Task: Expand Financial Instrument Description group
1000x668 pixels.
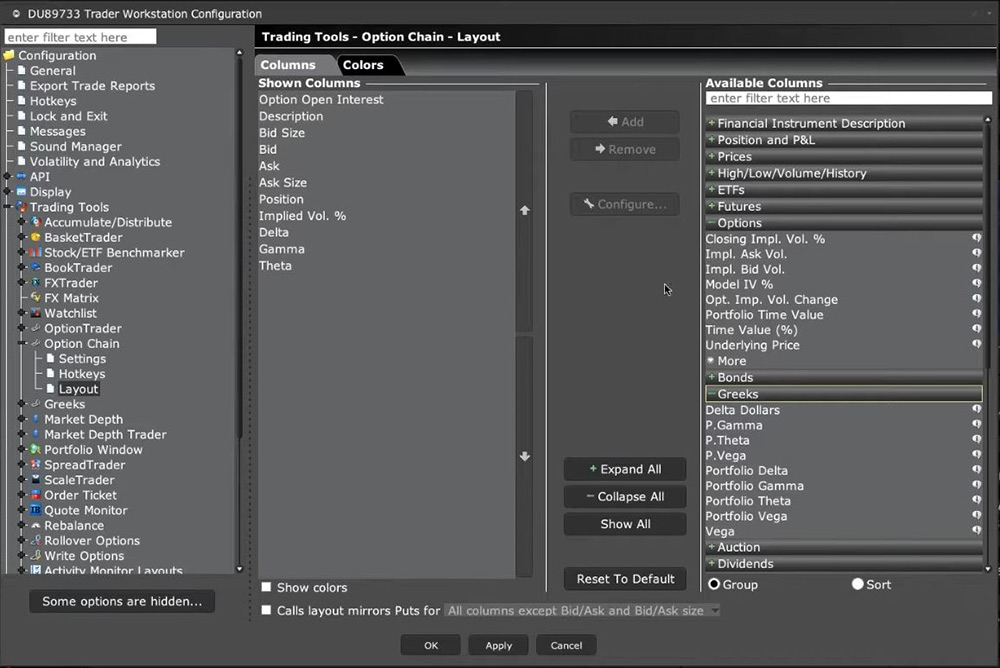Action: click(x=844, y=123)
